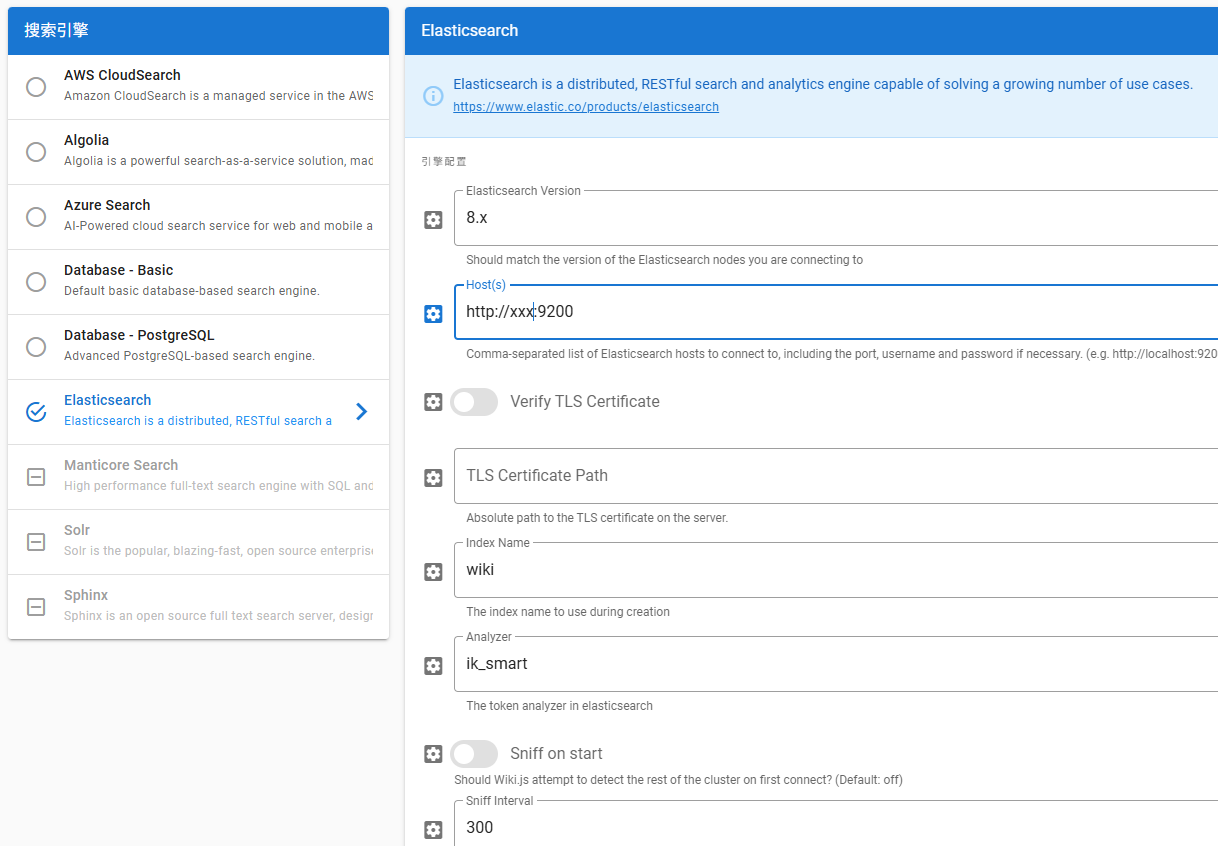1218x846 pixels.
Task: Click the gear icon beside Elasticsearch Version
Action: [x=433, y=220]
